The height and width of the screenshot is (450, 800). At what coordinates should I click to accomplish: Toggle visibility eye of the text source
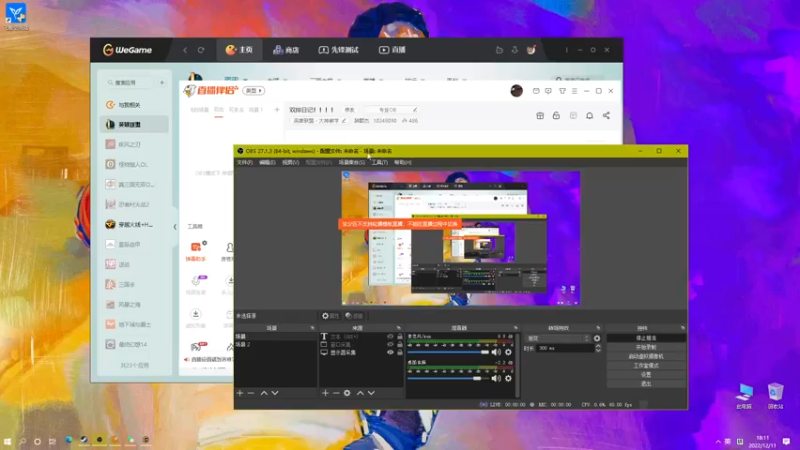click(x=390, y=337)
